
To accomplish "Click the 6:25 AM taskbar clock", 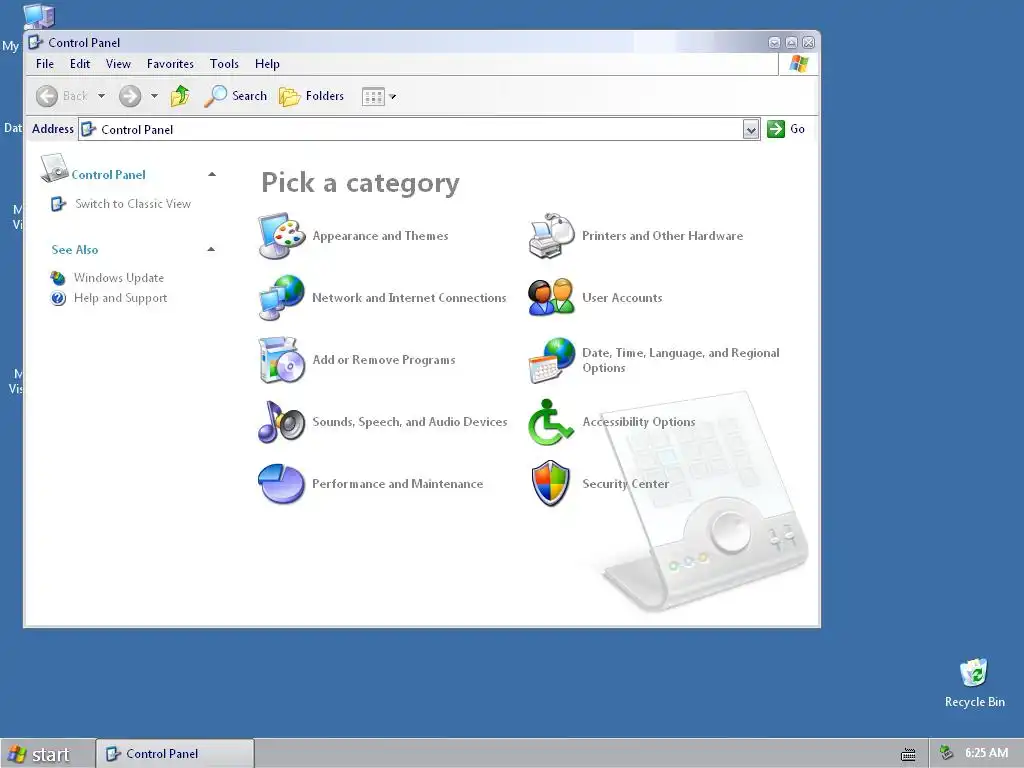I will tap(986, 753).
